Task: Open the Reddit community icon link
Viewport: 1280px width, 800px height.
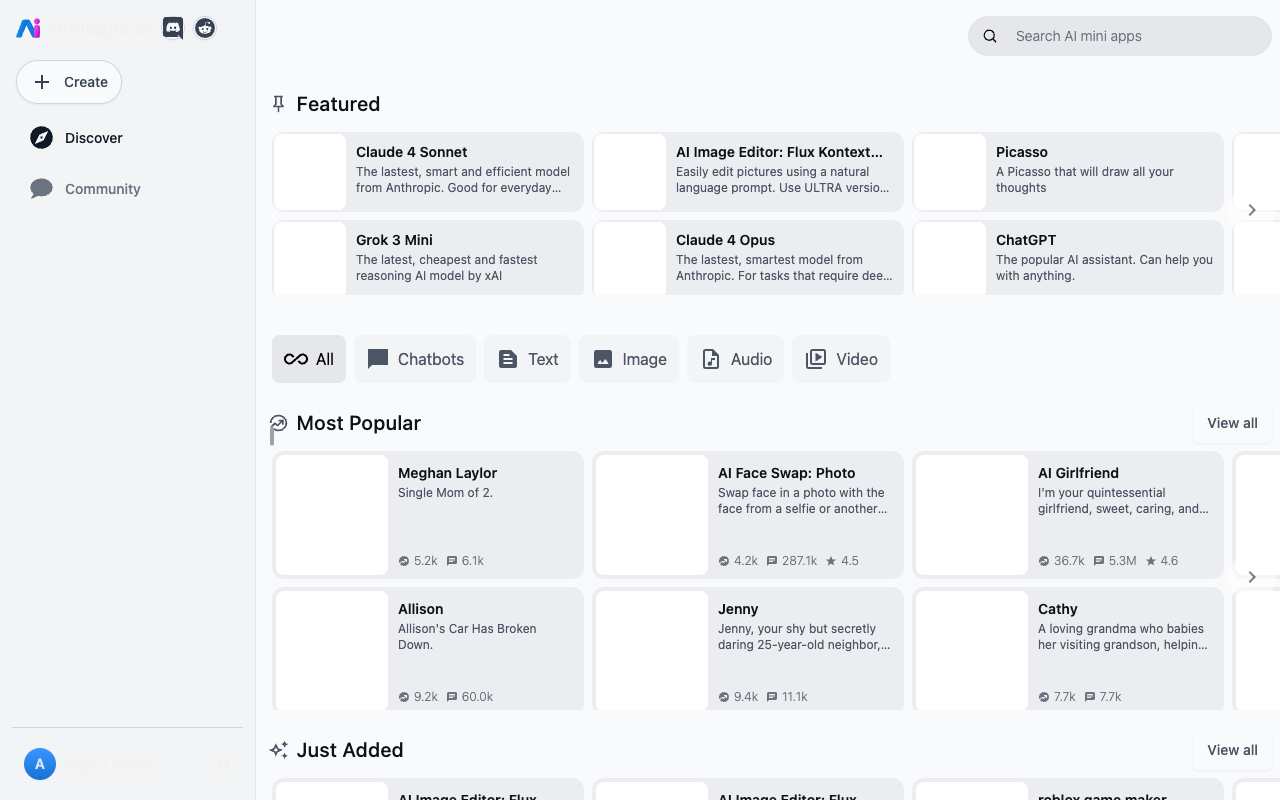Action: tap(205, 28)
